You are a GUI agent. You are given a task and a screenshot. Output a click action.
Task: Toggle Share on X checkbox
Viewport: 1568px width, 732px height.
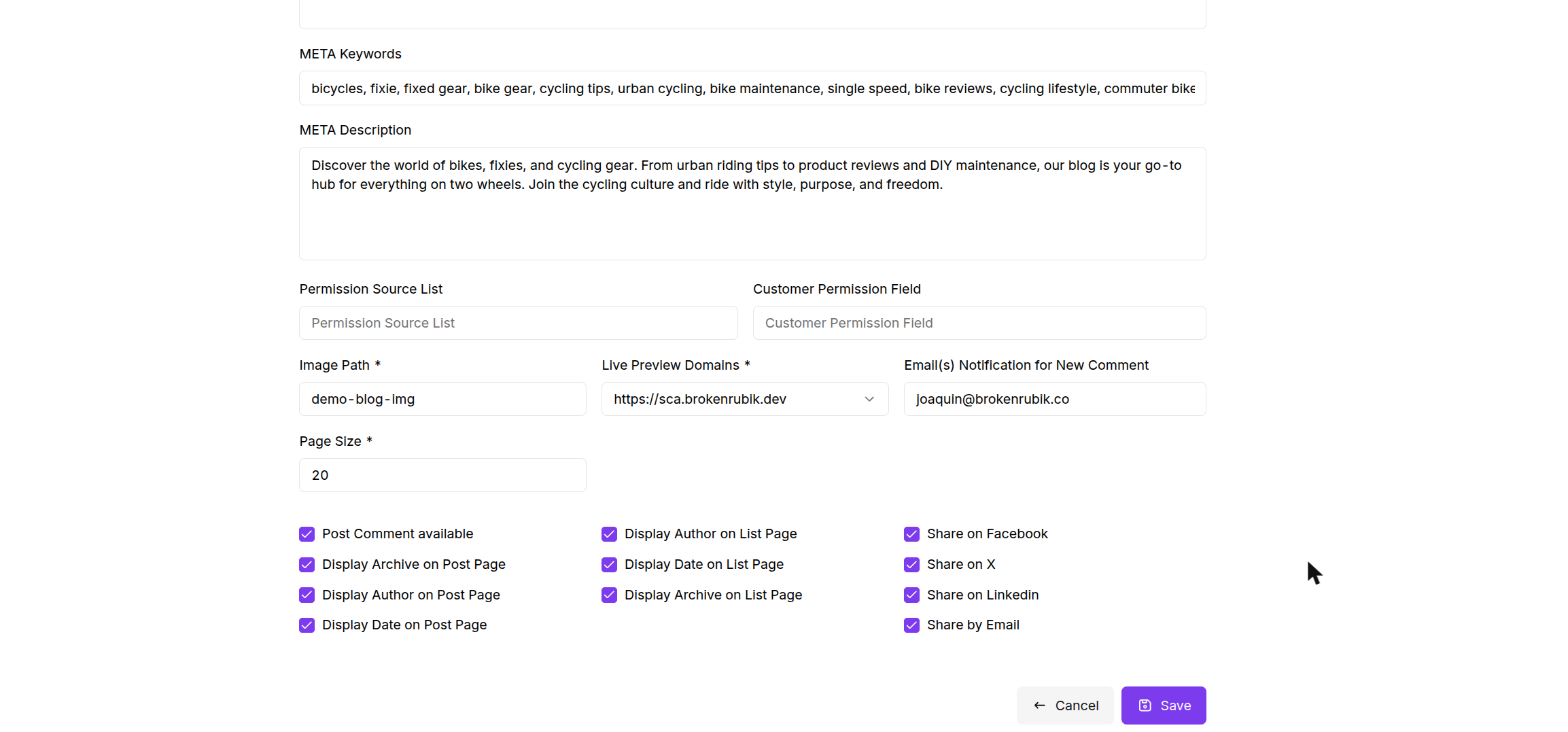tap(912, 564)
